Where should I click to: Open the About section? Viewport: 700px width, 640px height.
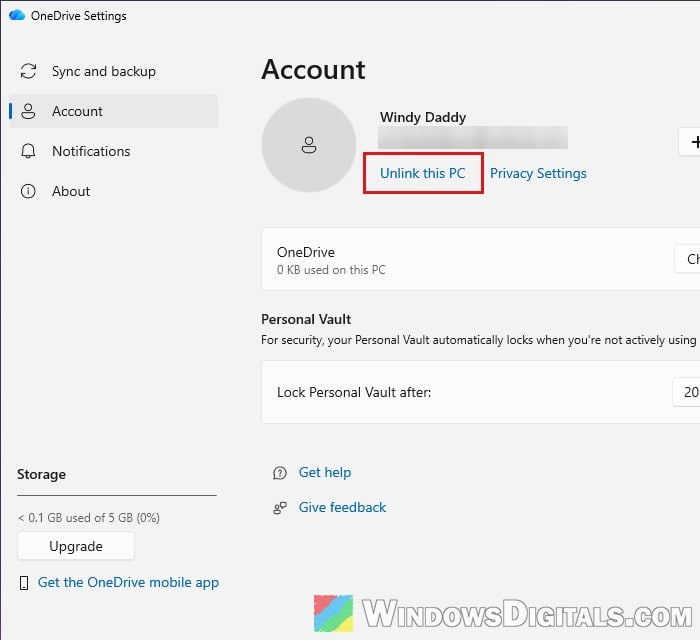coord(113,191)
